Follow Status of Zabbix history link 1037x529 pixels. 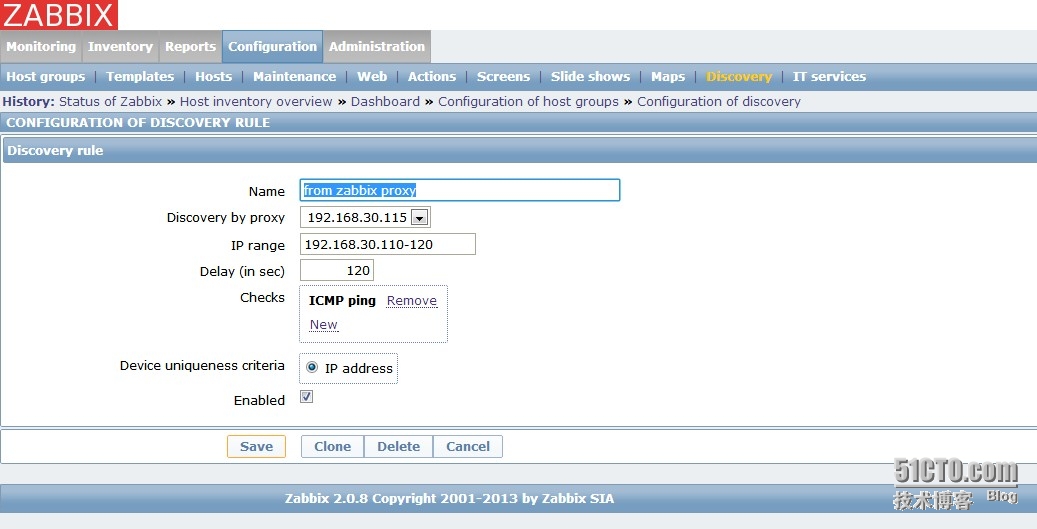tap(110, 102)
